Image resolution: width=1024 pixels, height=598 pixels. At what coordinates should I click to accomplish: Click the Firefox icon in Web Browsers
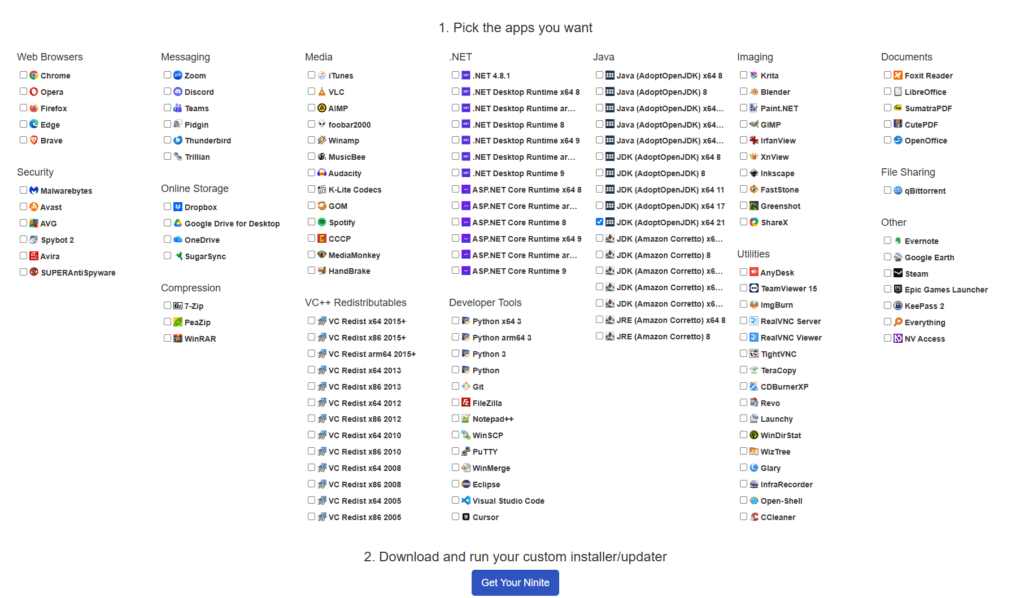pos(33,108)
